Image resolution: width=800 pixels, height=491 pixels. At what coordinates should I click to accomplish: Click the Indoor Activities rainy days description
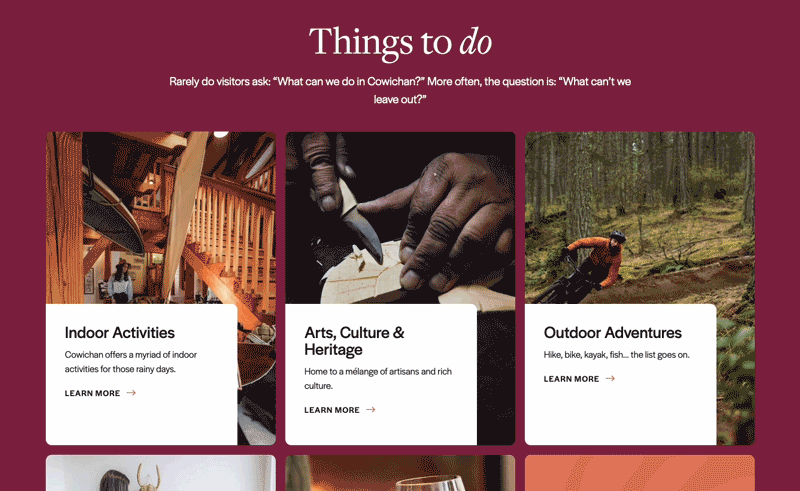click(x=131, y=361)
